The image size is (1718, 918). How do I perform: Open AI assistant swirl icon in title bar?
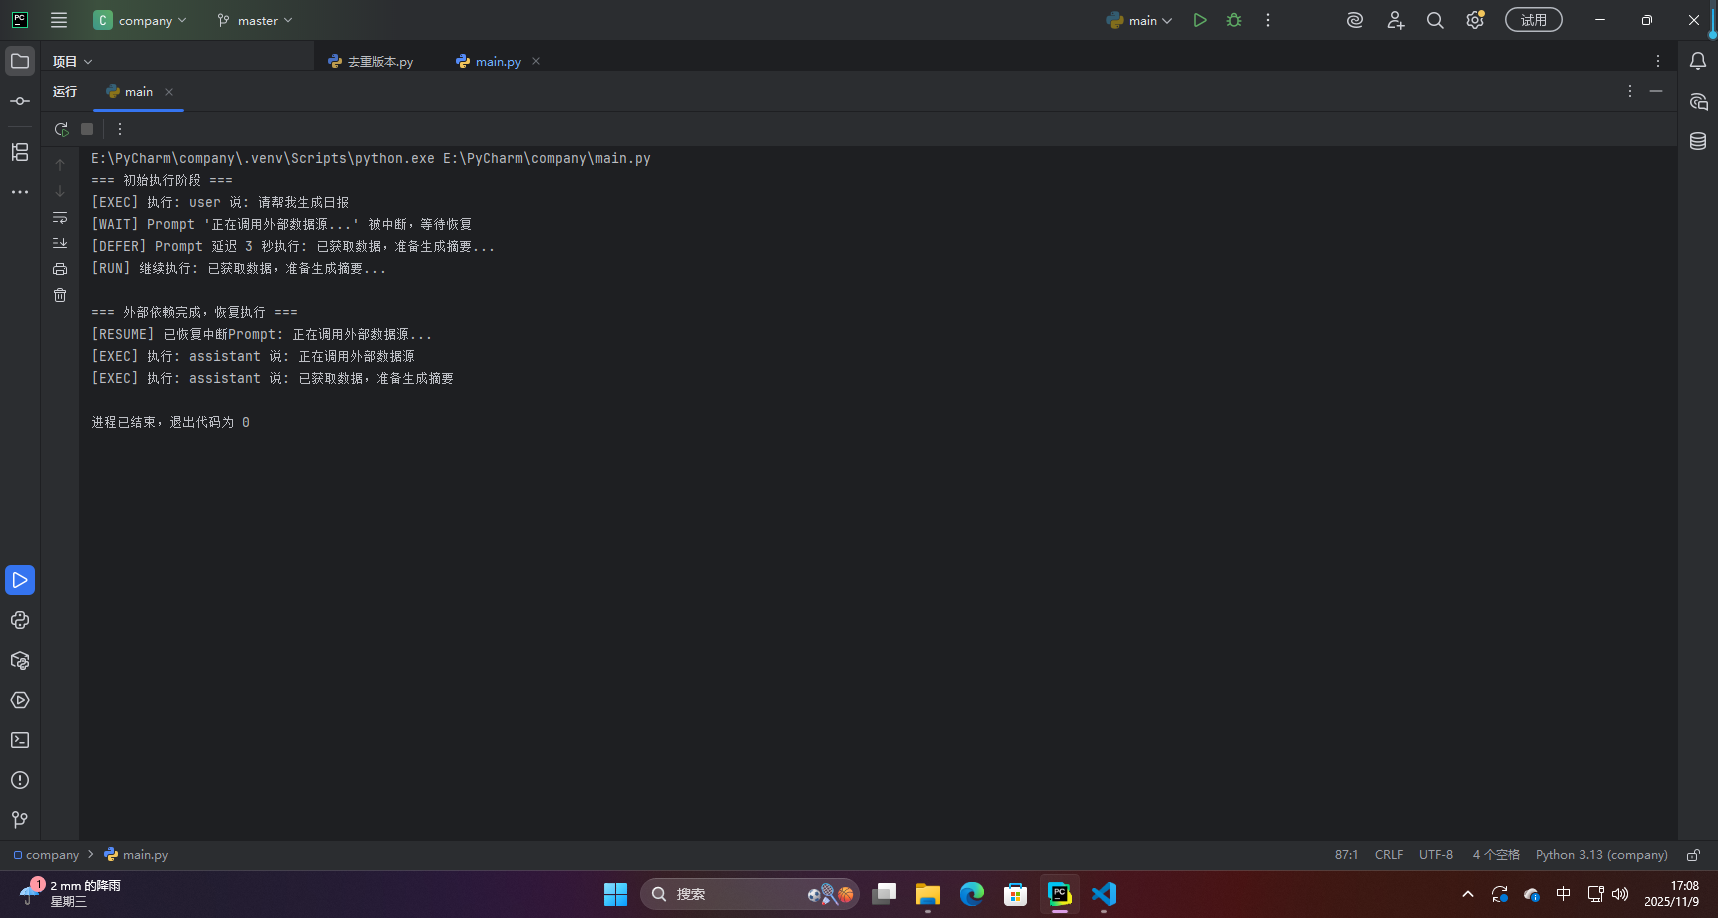click(1355, 20)
